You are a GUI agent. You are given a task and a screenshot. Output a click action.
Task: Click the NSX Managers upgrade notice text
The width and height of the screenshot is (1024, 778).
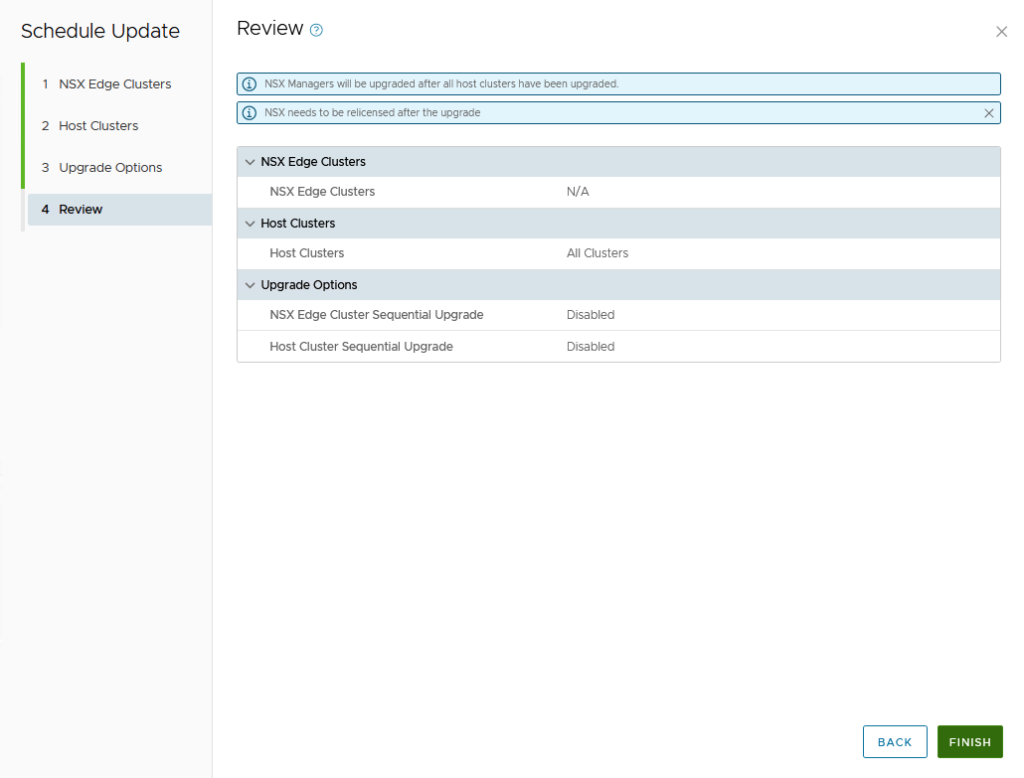pos(441,84)
